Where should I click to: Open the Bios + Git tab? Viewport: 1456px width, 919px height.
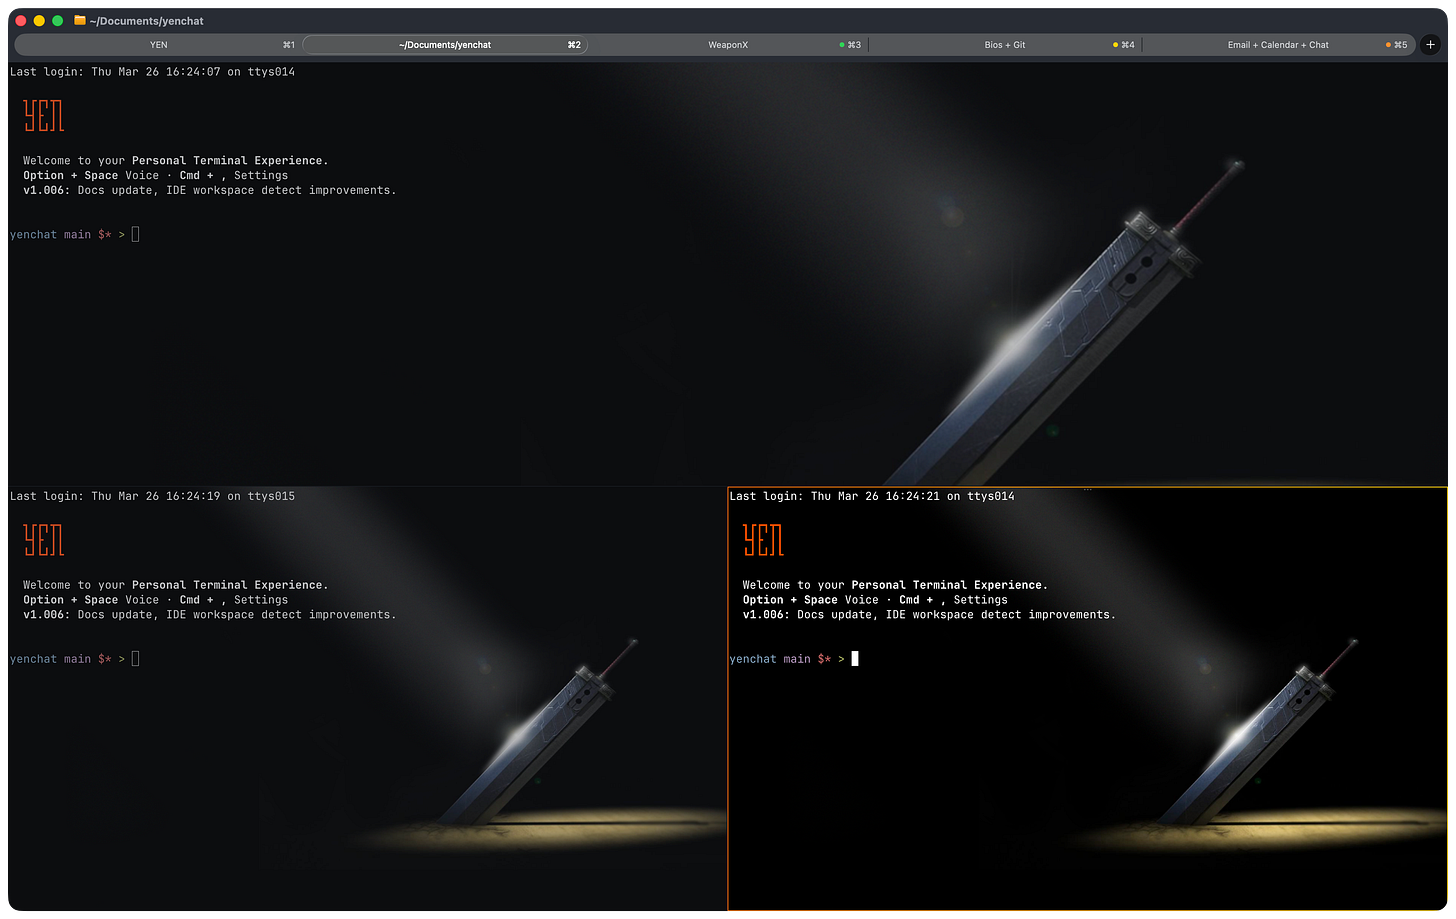[x=1005, y=45]
